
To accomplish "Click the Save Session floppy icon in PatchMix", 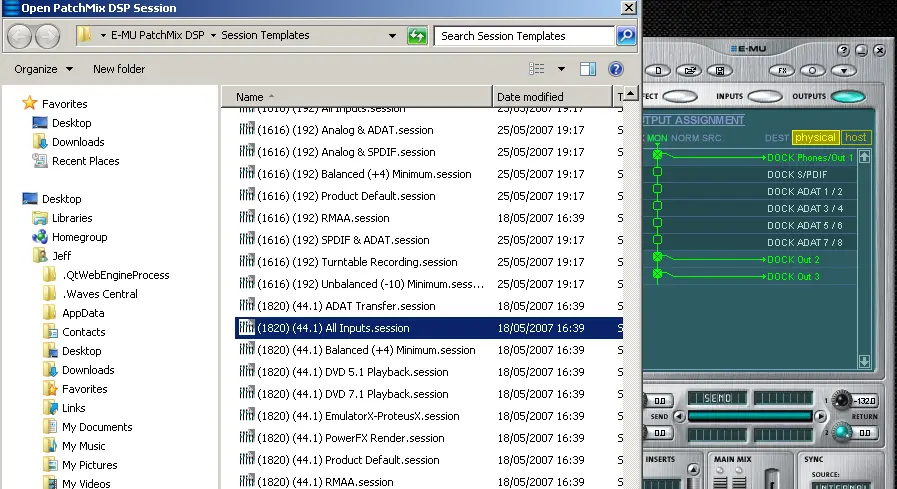I will click(720, 70).
